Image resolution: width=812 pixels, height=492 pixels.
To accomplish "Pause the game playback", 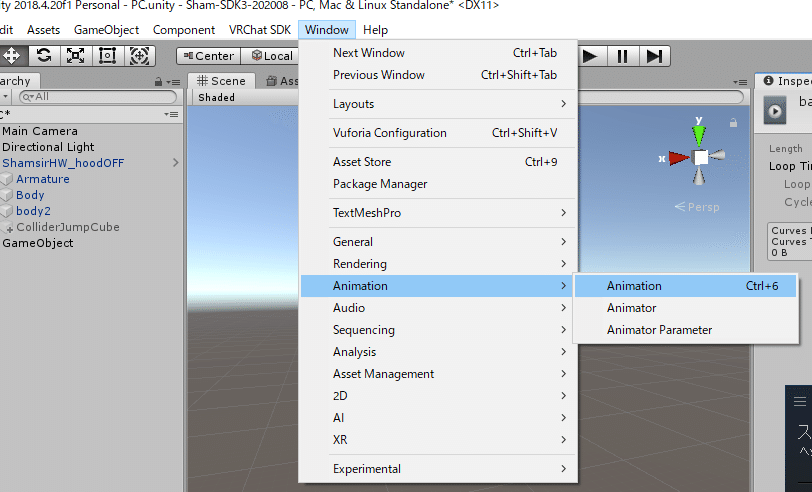I will [x=622, y=56].
